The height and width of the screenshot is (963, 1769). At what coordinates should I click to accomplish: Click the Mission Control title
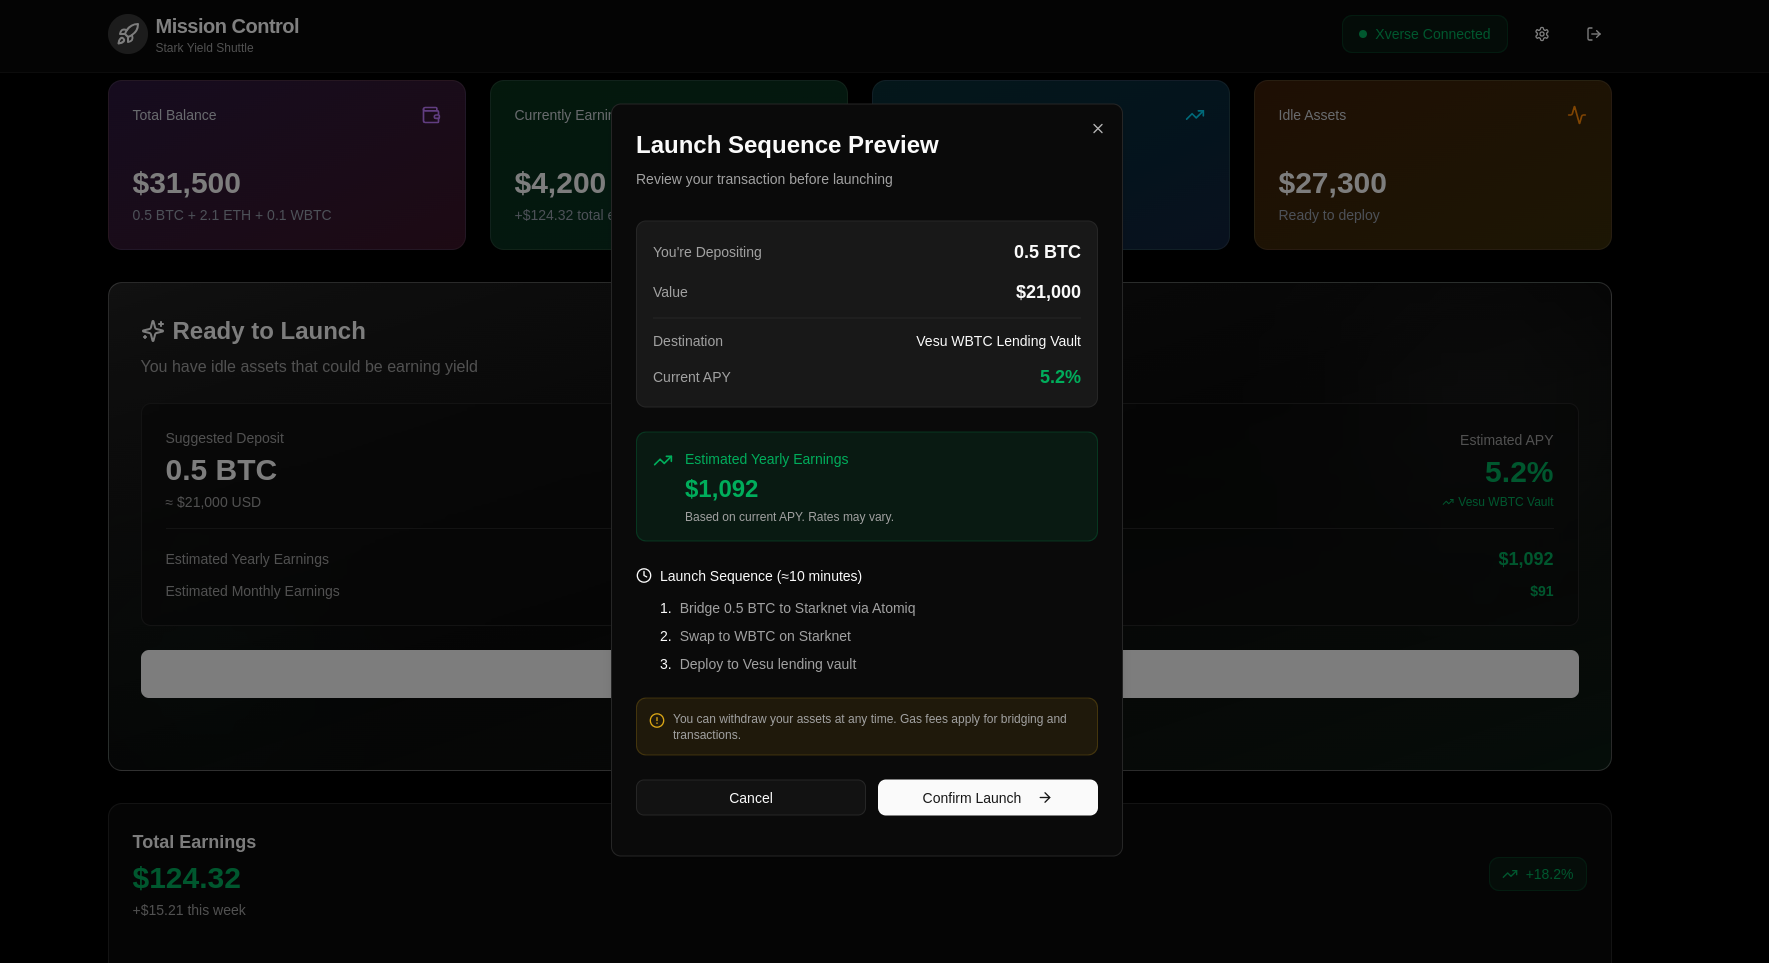tap(227, 26)
